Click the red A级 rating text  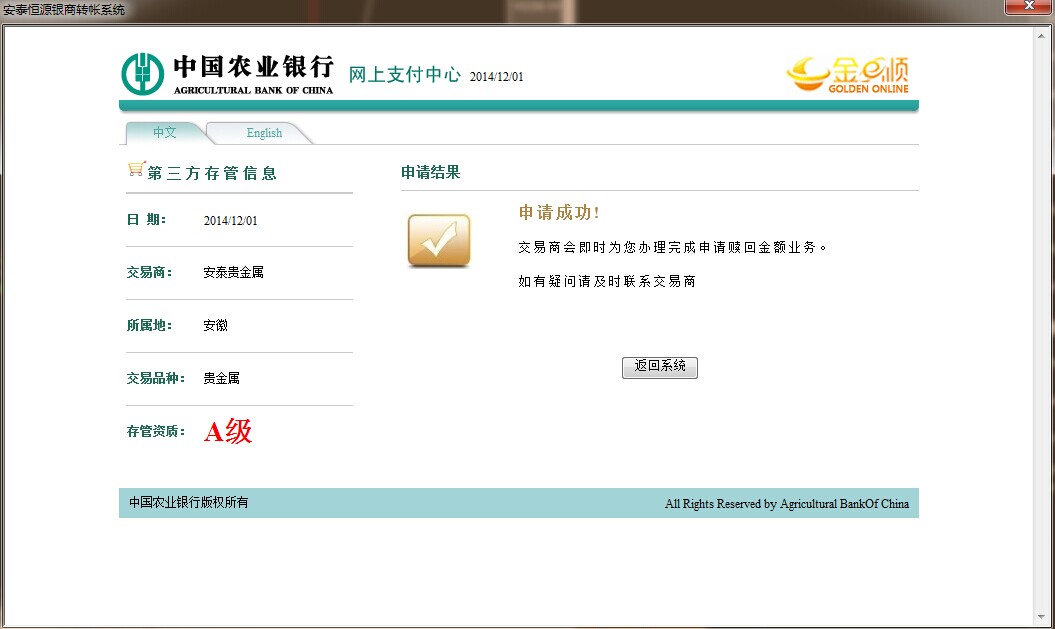point(228,431)
